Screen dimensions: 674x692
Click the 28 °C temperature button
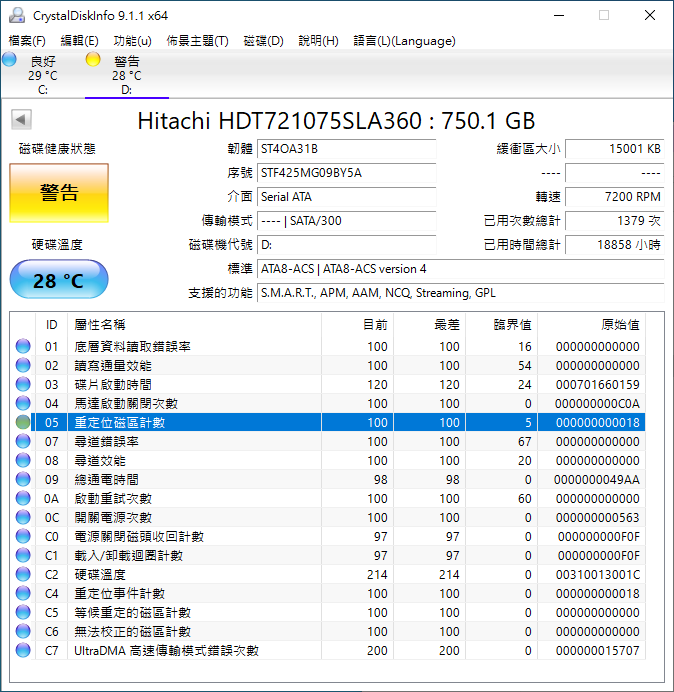(59, 279)
